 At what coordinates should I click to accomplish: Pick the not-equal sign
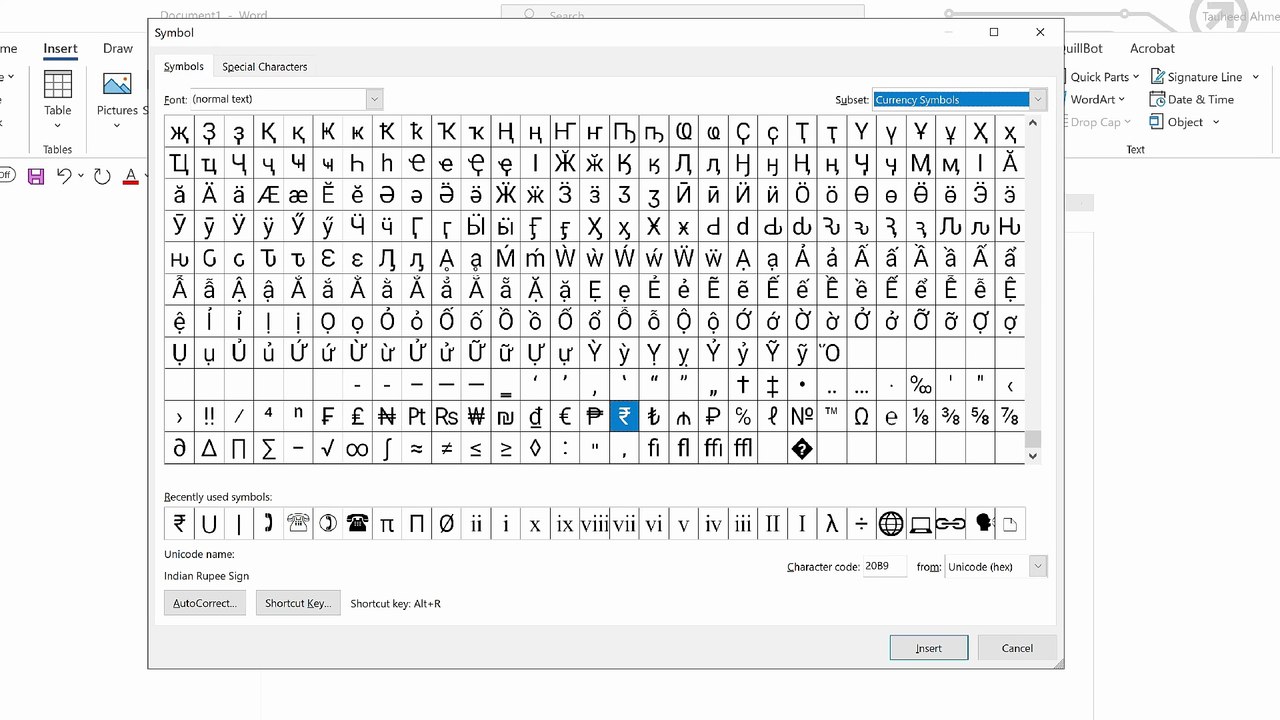[446, 449]
